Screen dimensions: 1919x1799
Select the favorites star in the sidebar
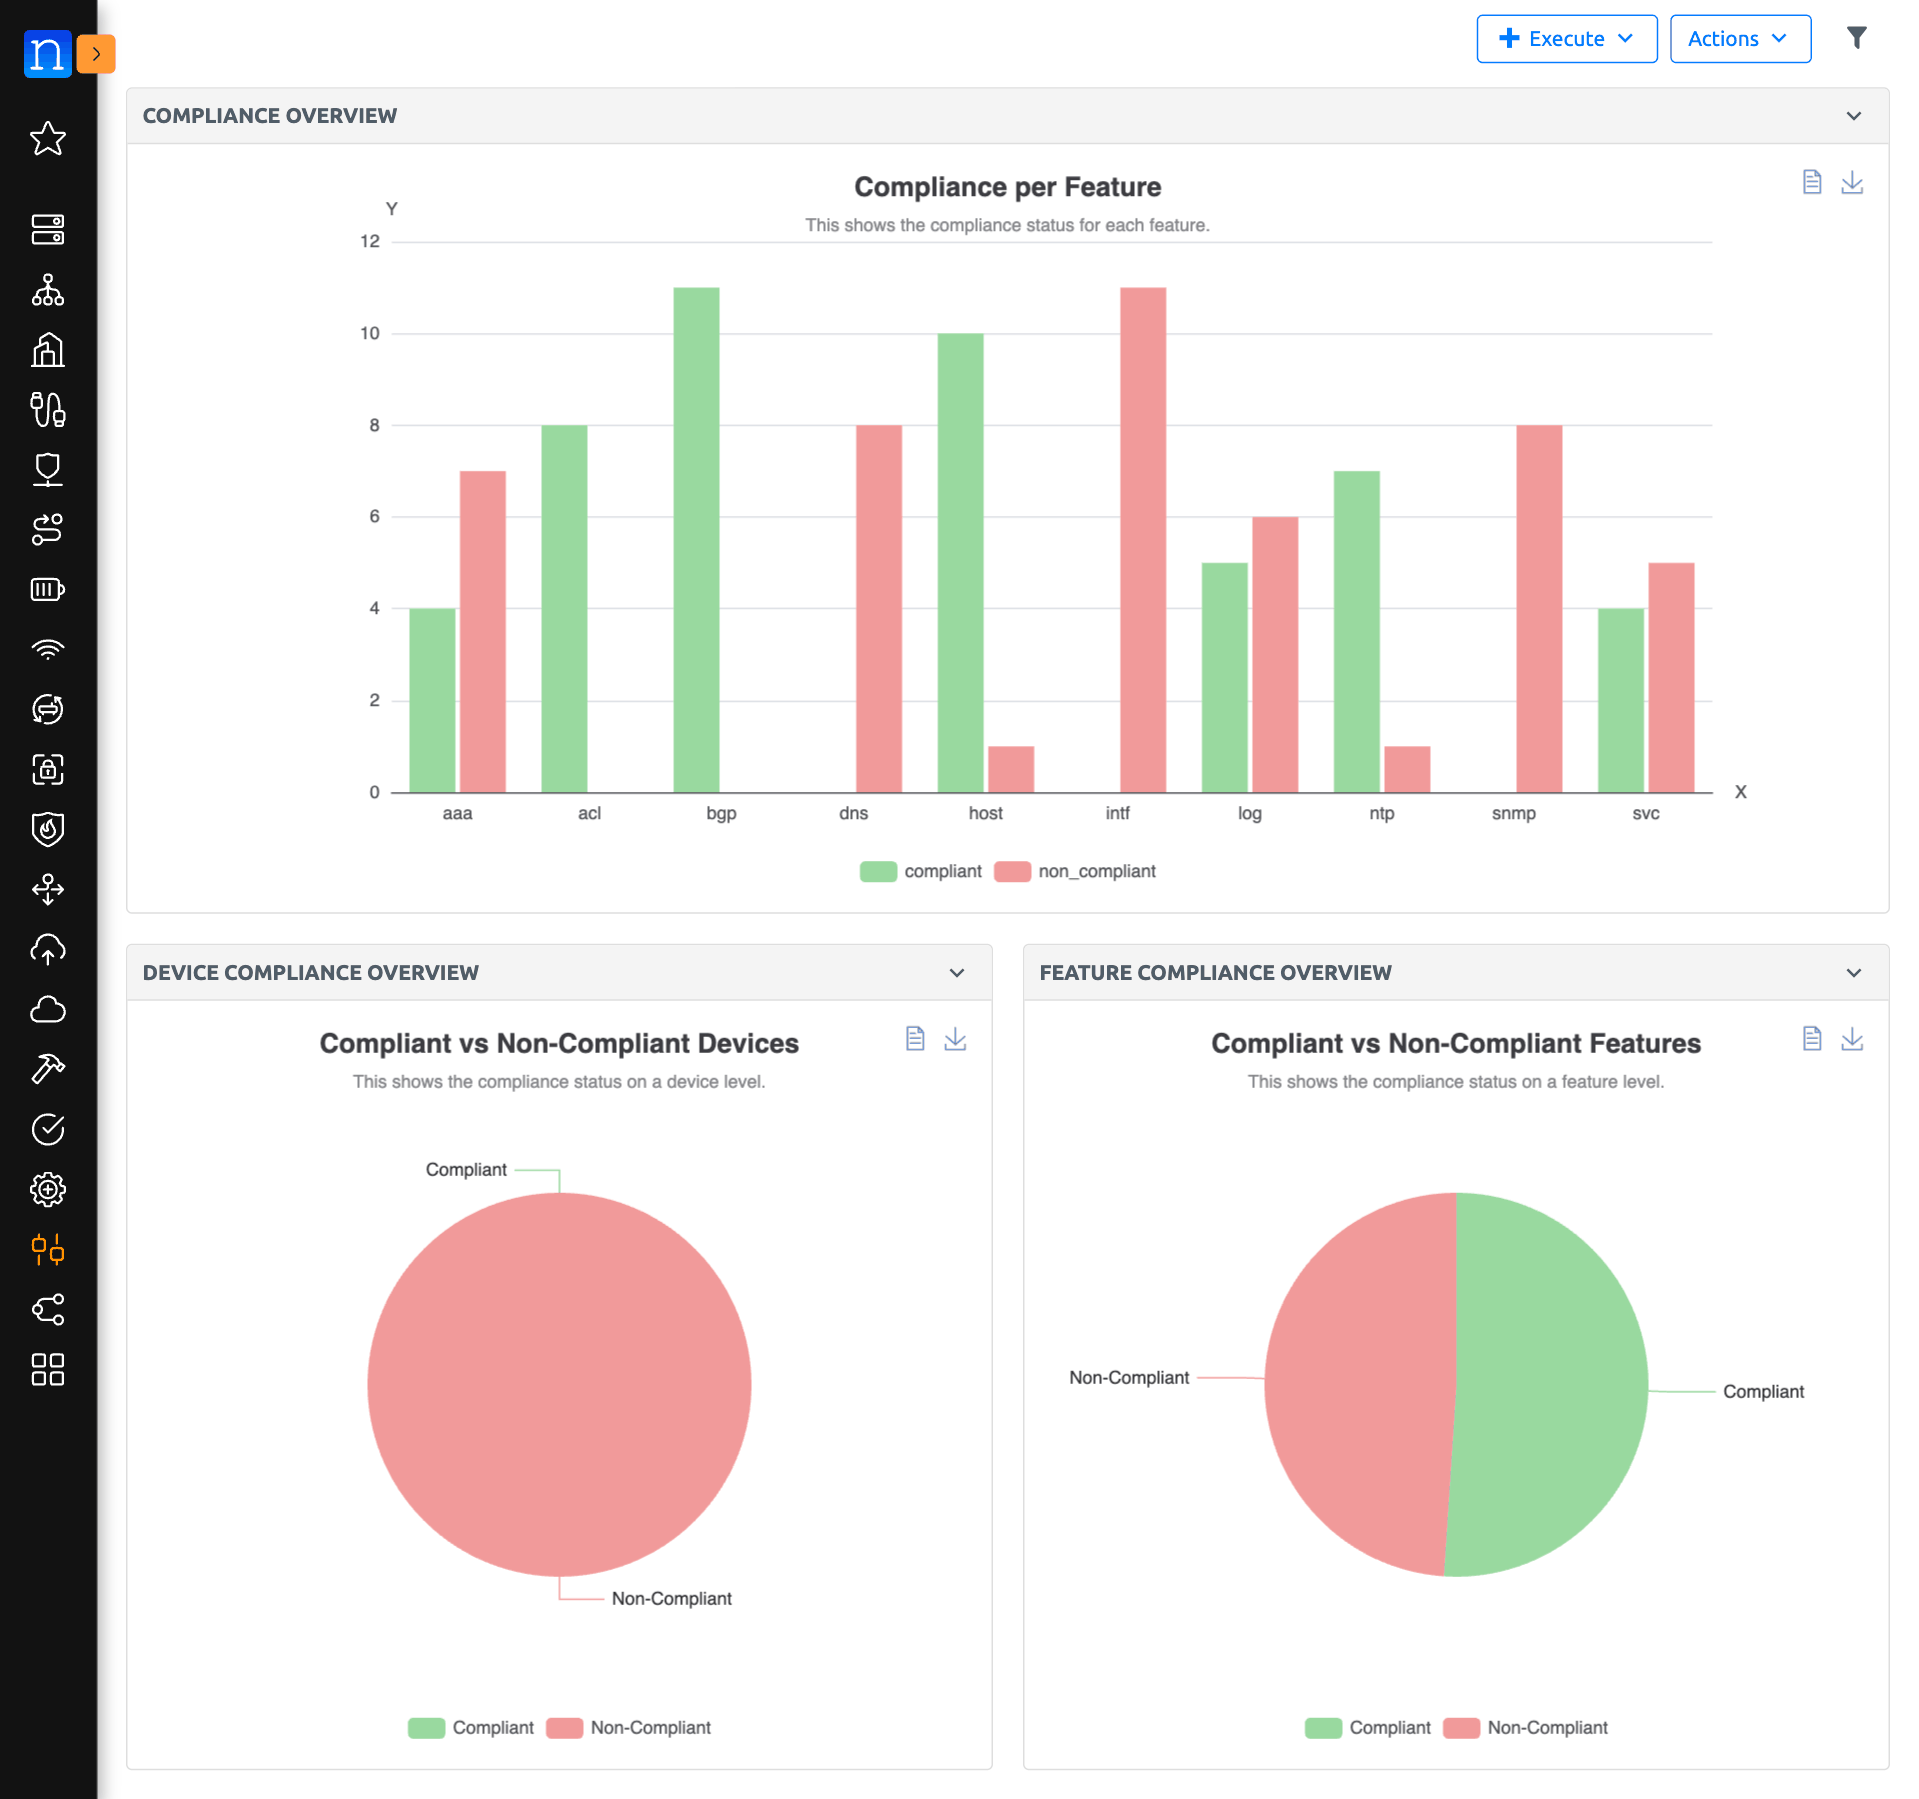point(47,139)
